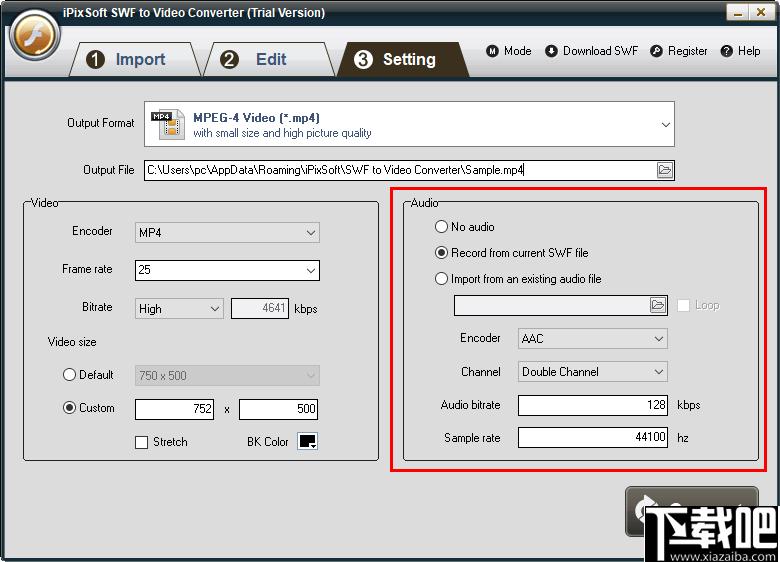Screen dimensions: 780x562
Task: Open the Frame rate dropdown
Action: point(227,270)
